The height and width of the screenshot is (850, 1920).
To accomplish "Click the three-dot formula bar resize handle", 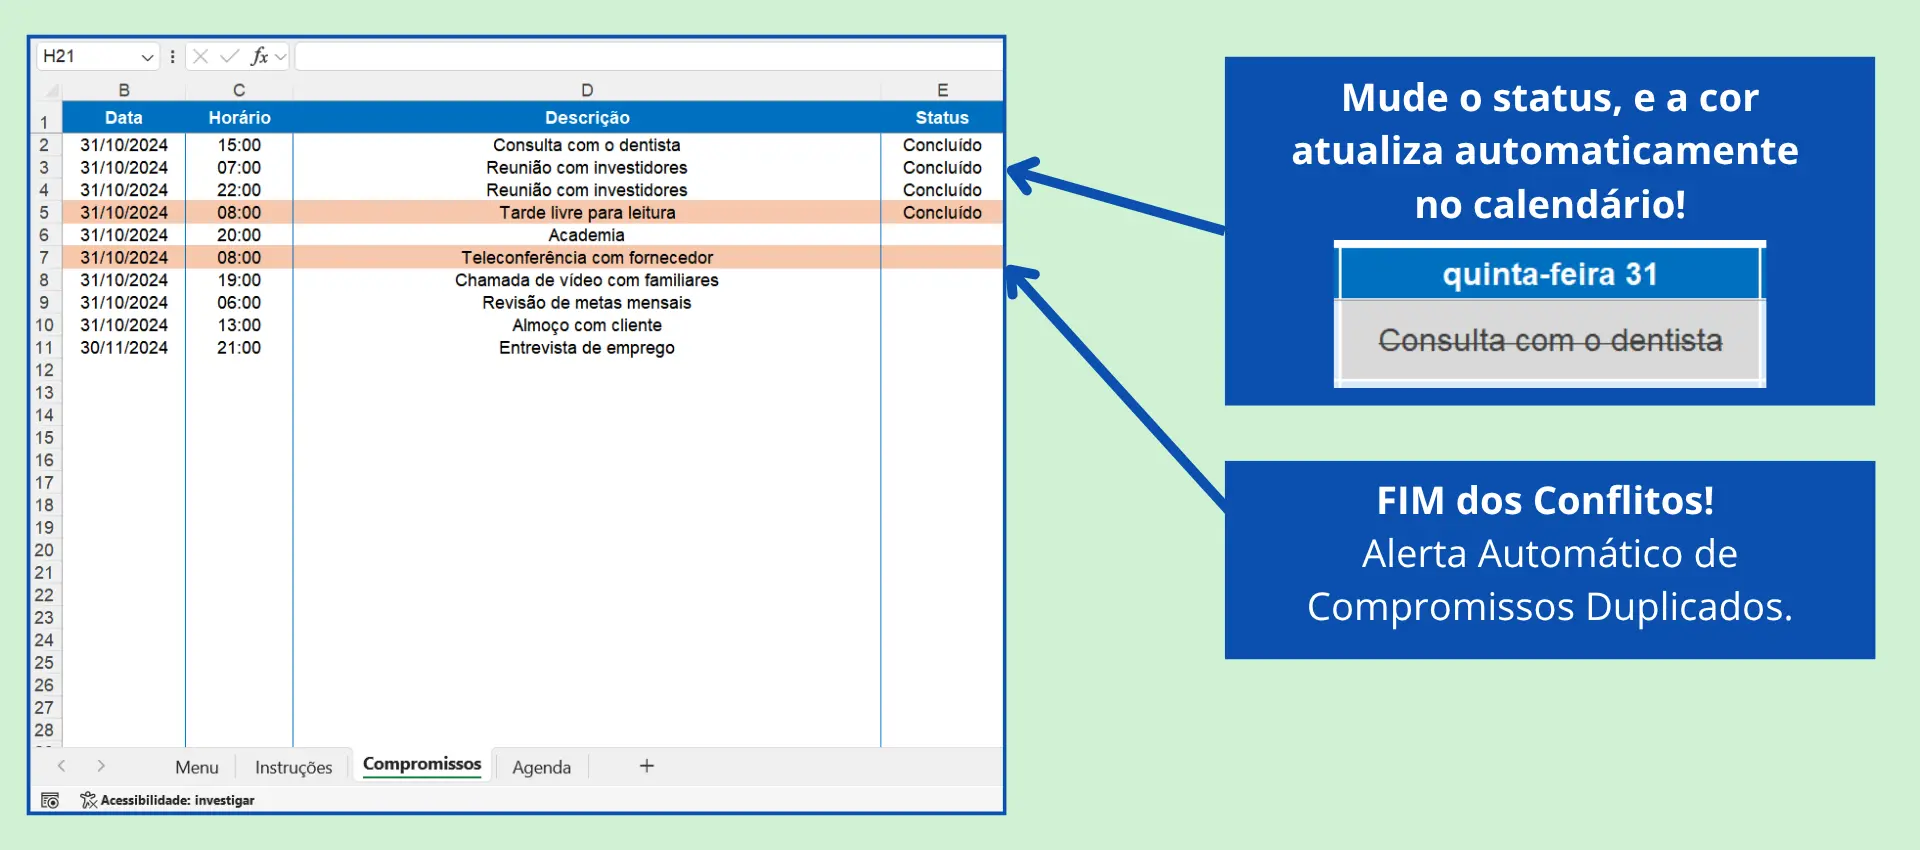I will coord(173,56).
